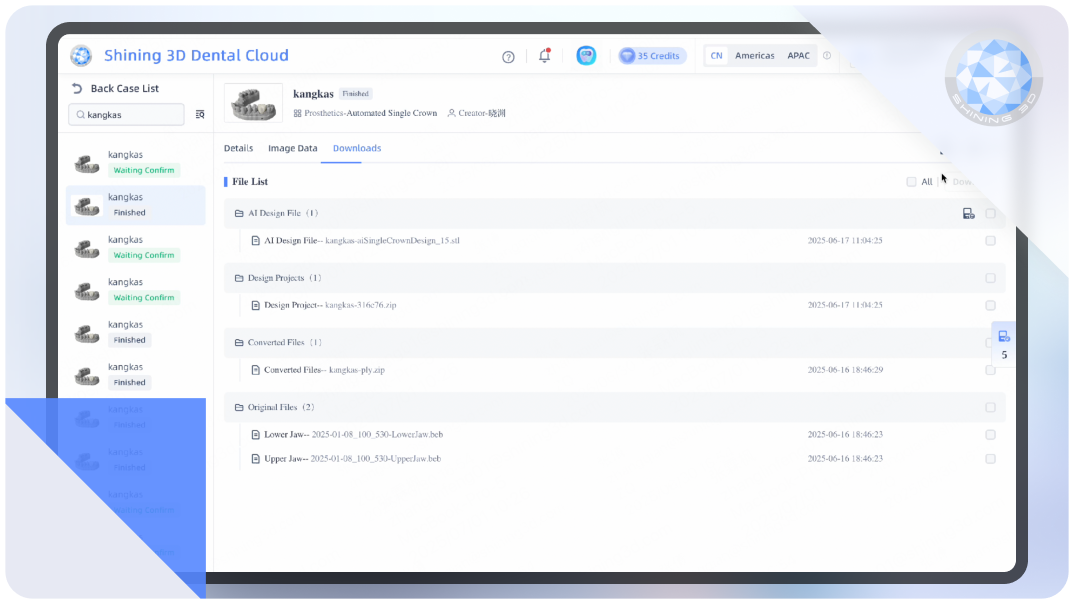Select the Design Project zip file checkbox
The height and width of the screenshot is (604, 1074).
click(990, 305)
